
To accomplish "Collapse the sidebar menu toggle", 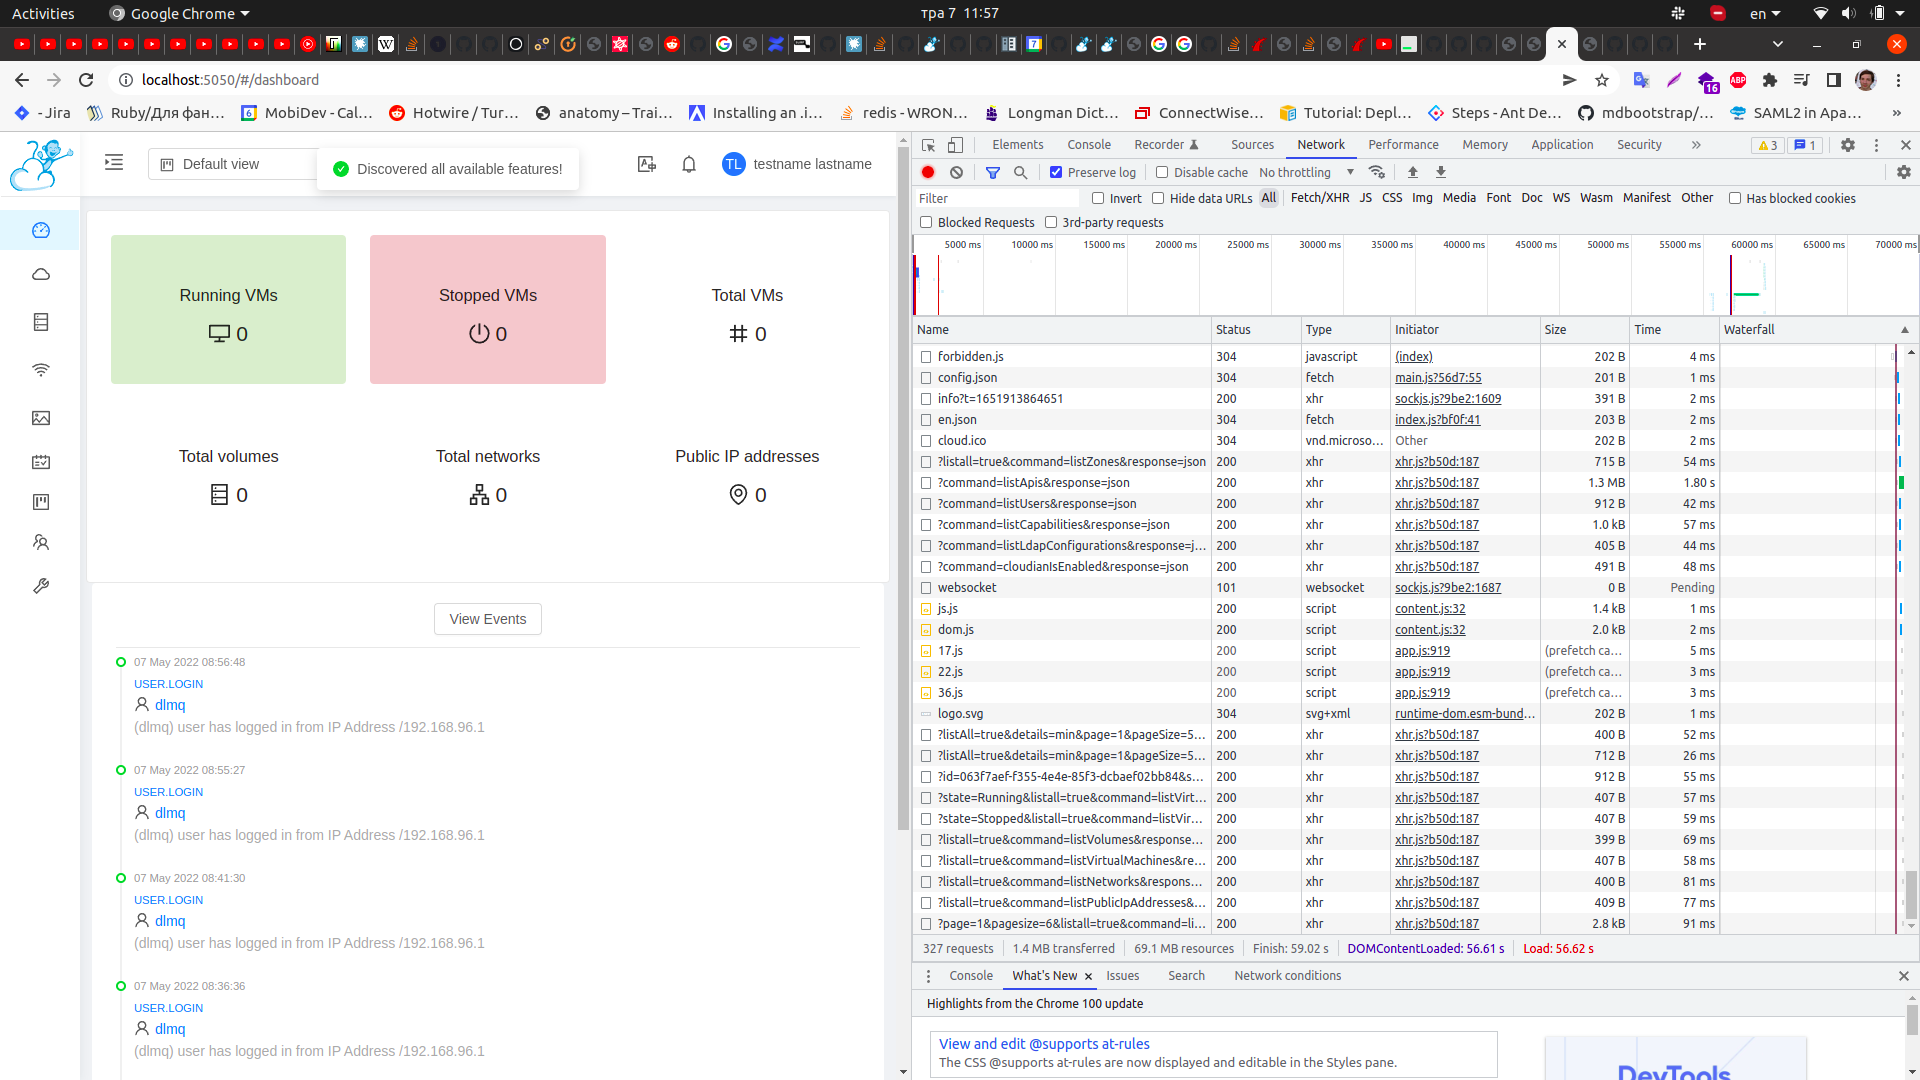I will [x=114, y=163].
